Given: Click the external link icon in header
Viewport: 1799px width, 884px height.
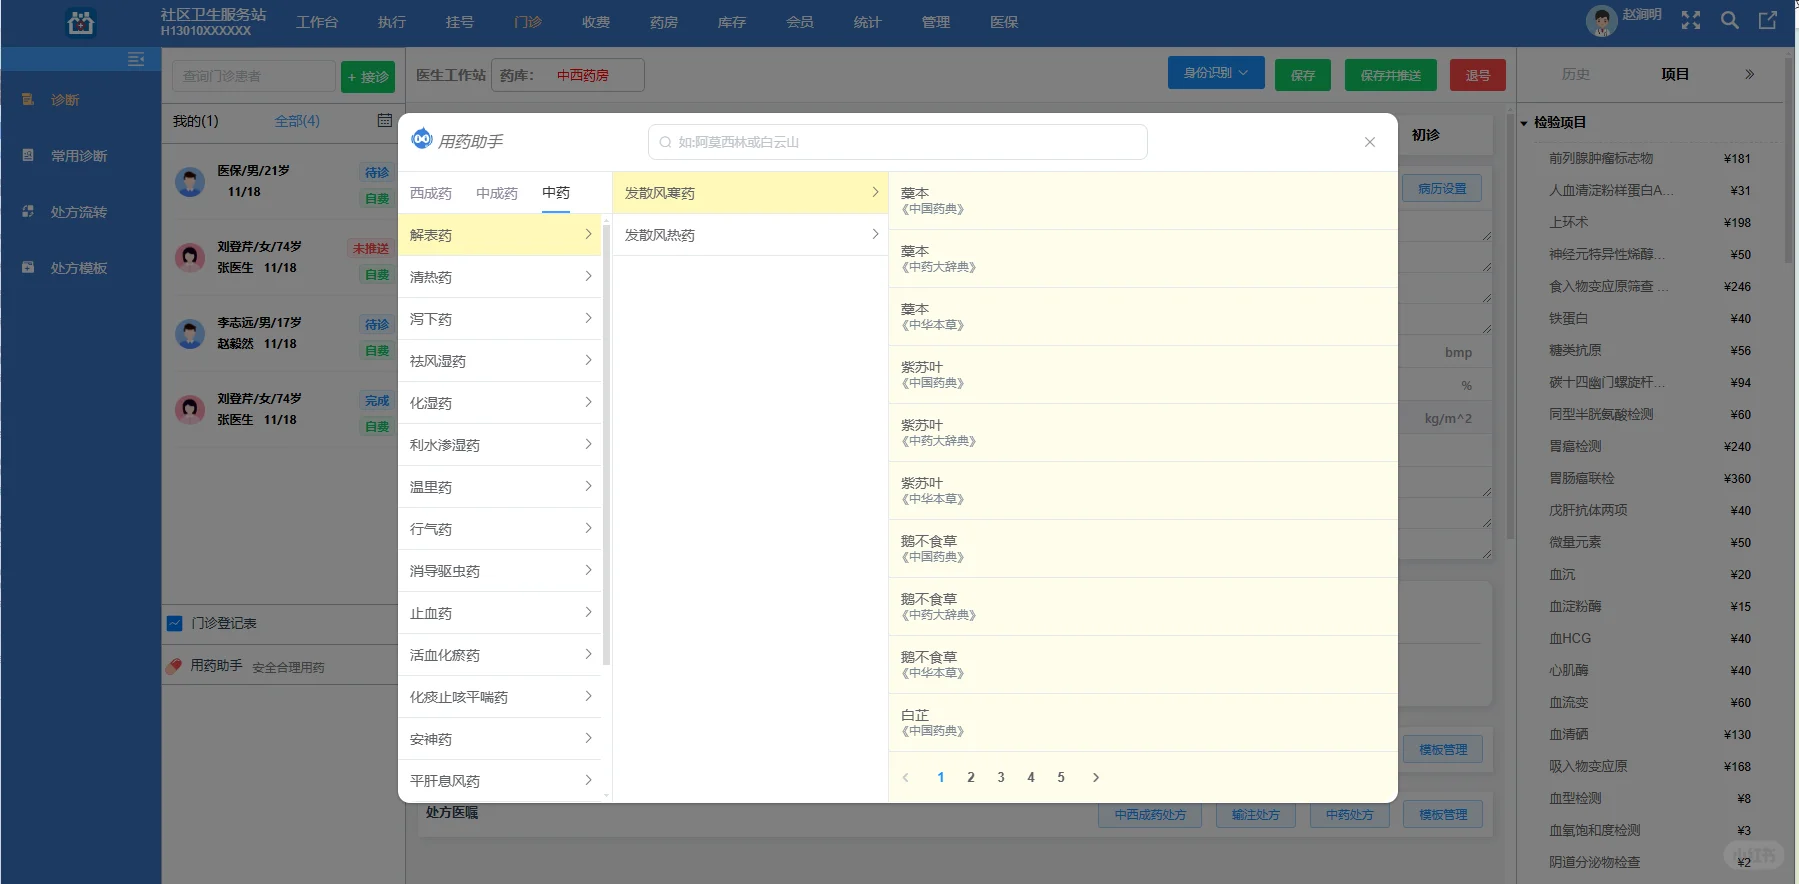Looking at the screenshot, I should pos(1768,20).
